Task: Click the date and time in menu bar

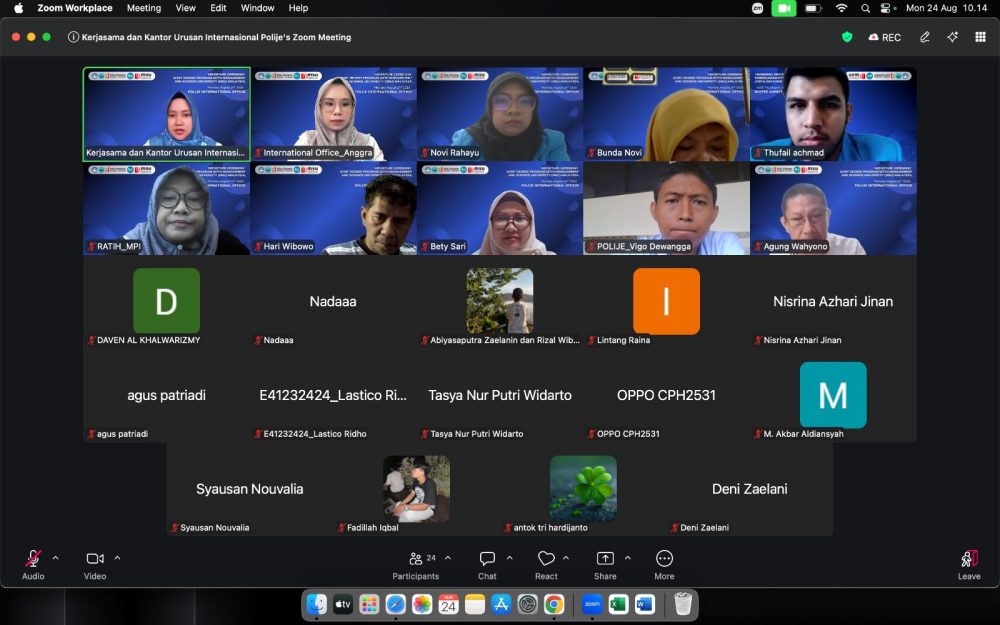Action: click(946, 8)
